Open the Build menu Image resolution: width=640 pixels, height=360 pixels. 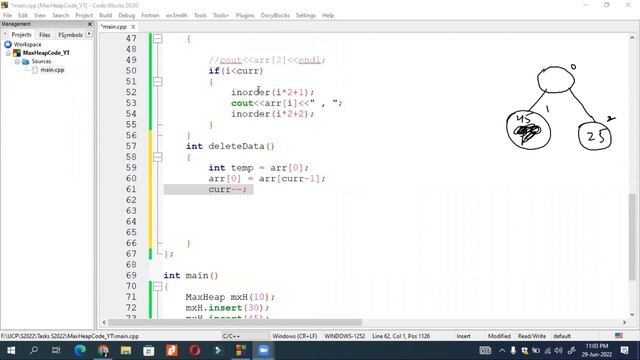click(x=106, y=15)
